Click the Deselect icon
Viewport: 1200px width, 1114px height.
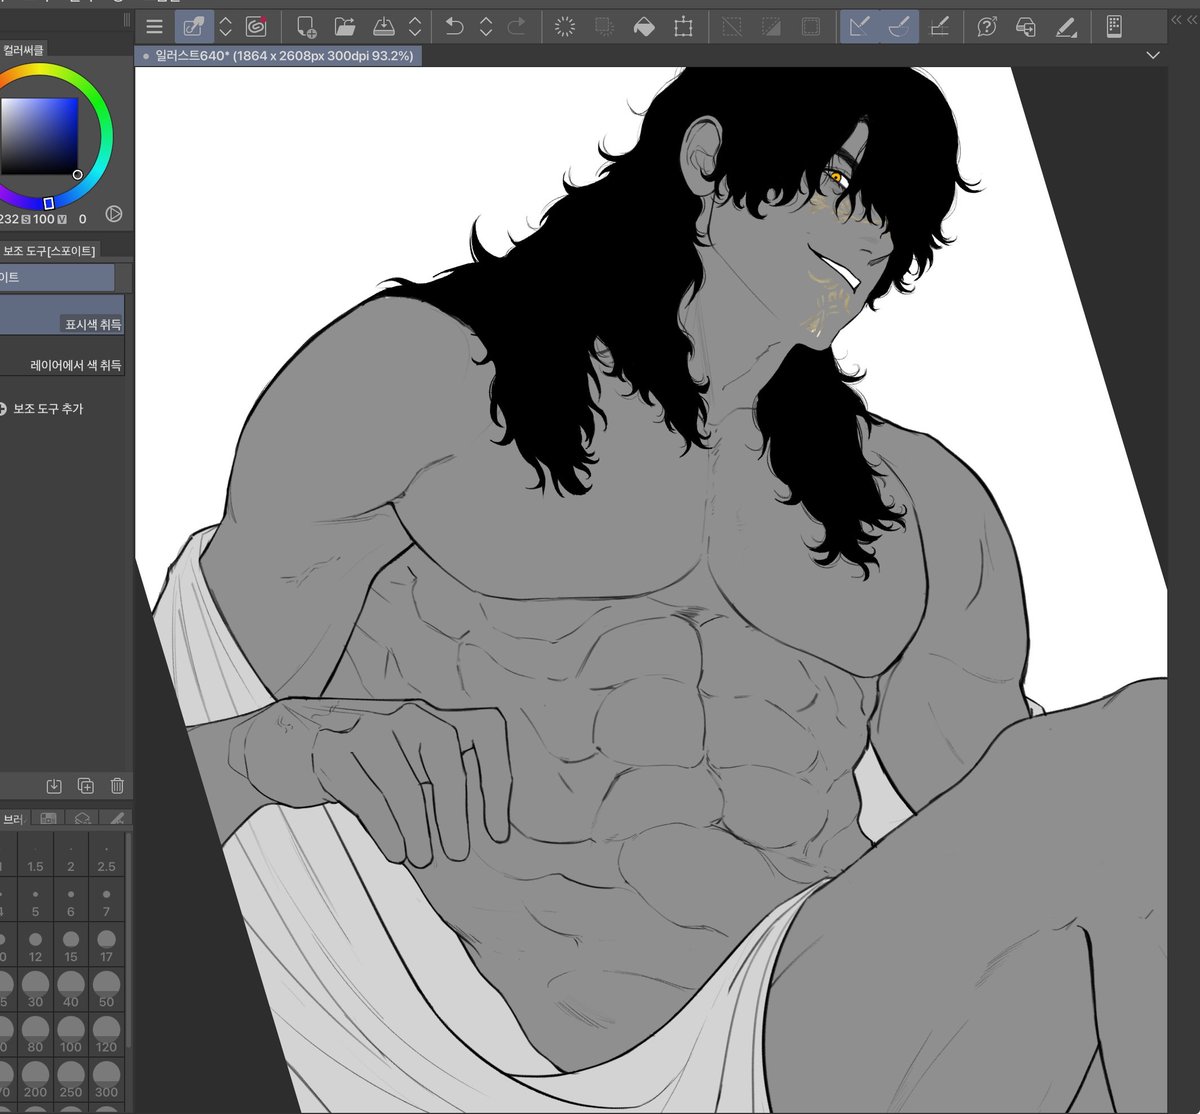[733, 27]
